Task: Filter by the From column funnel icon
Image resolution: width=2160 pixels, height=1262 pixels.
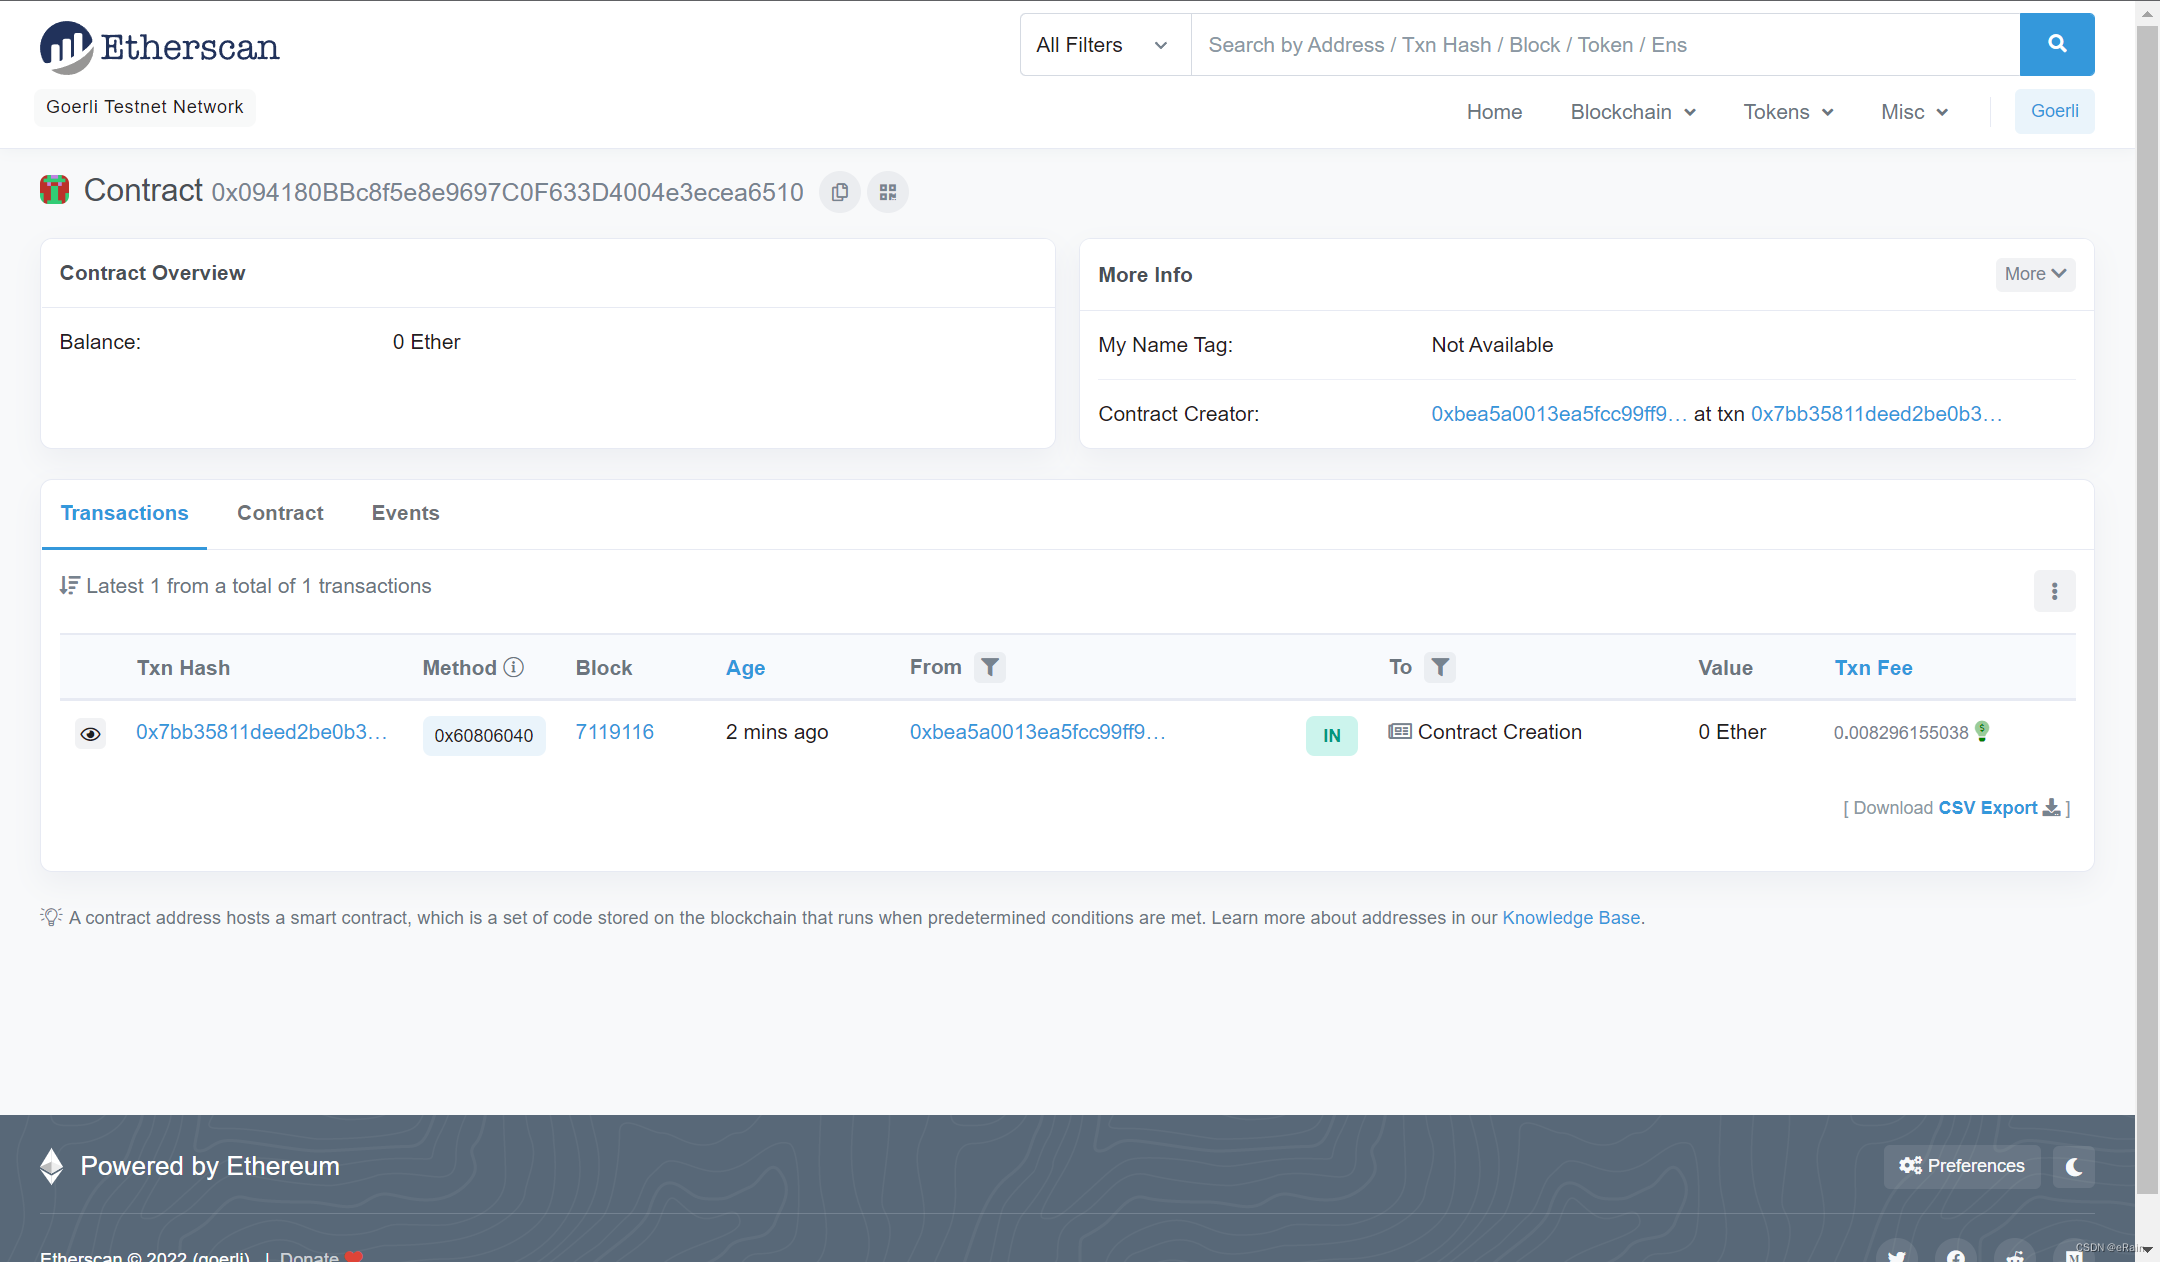Action: 990,667
